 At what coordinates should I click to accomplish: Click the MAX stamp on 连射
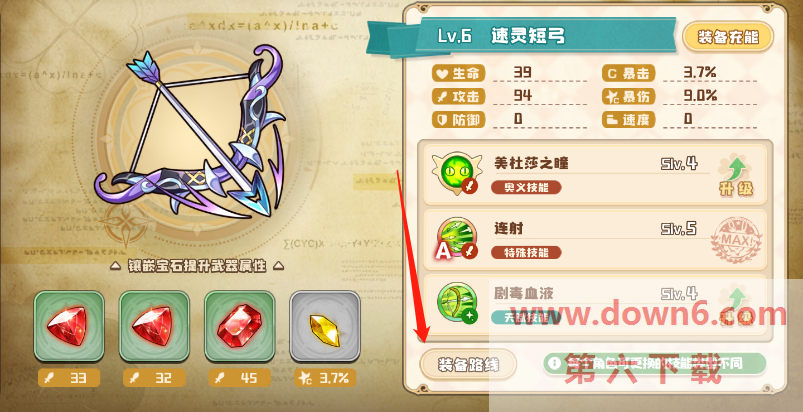pos(736,240)
